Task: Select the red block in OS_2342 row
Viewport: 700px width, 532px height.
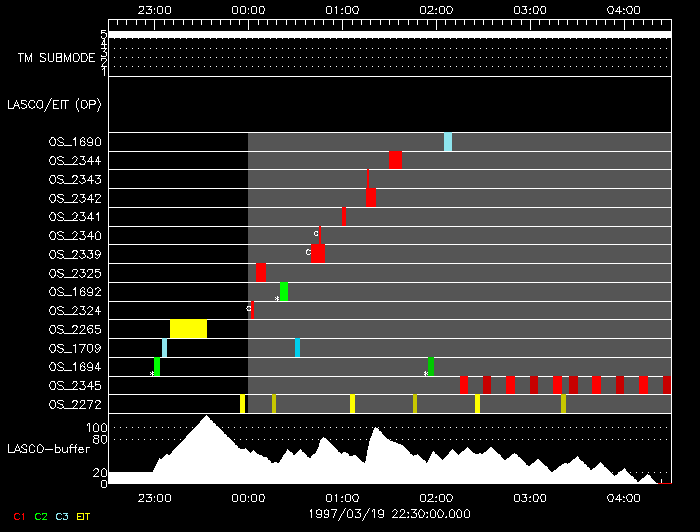Action: (371, 198)
